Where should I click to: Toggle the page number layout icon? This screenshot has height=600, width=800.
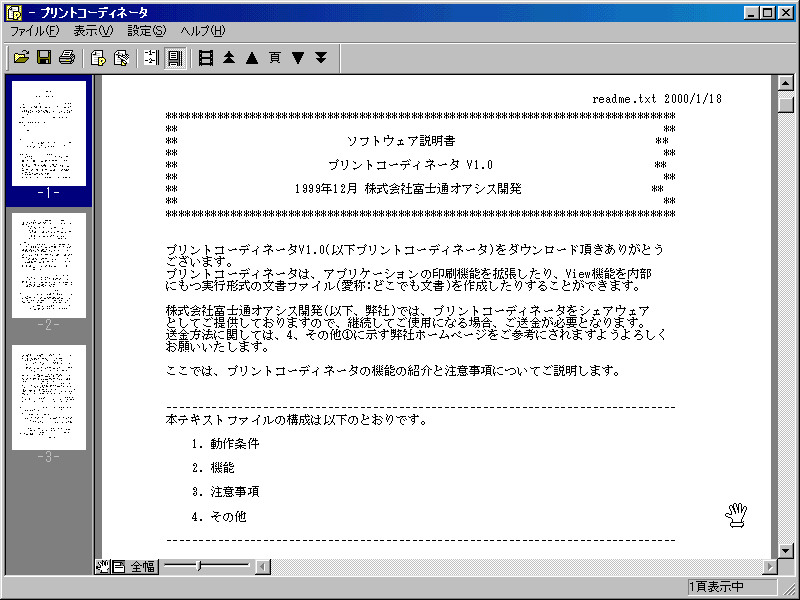(151, 58)
